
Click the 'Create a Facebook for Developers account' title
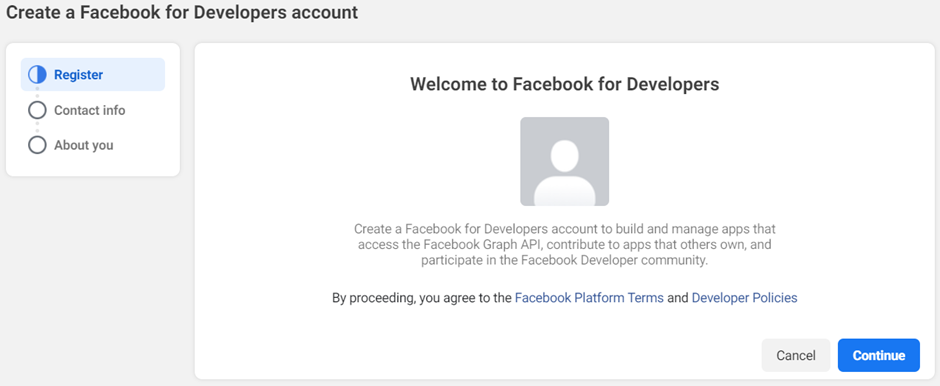click(x=182, y=12)
